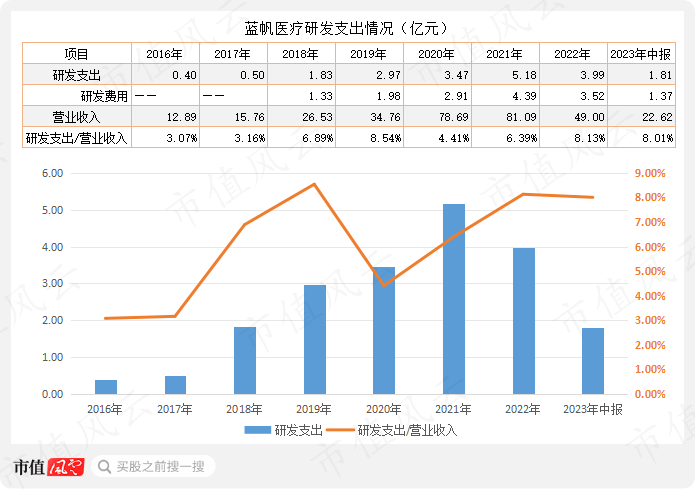
Task: Click 9.00% on right axis
Action: pos(650,173)
